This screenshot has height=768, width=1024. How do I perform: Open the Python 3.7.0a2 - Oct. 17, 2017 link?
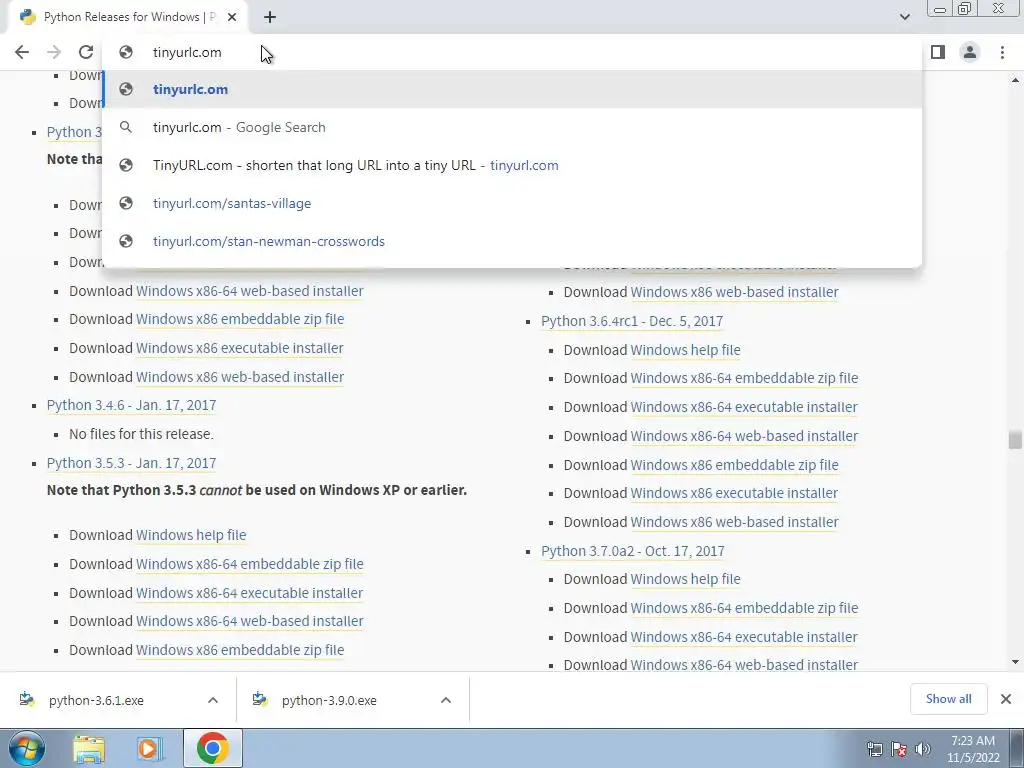[x=633, y=551]
